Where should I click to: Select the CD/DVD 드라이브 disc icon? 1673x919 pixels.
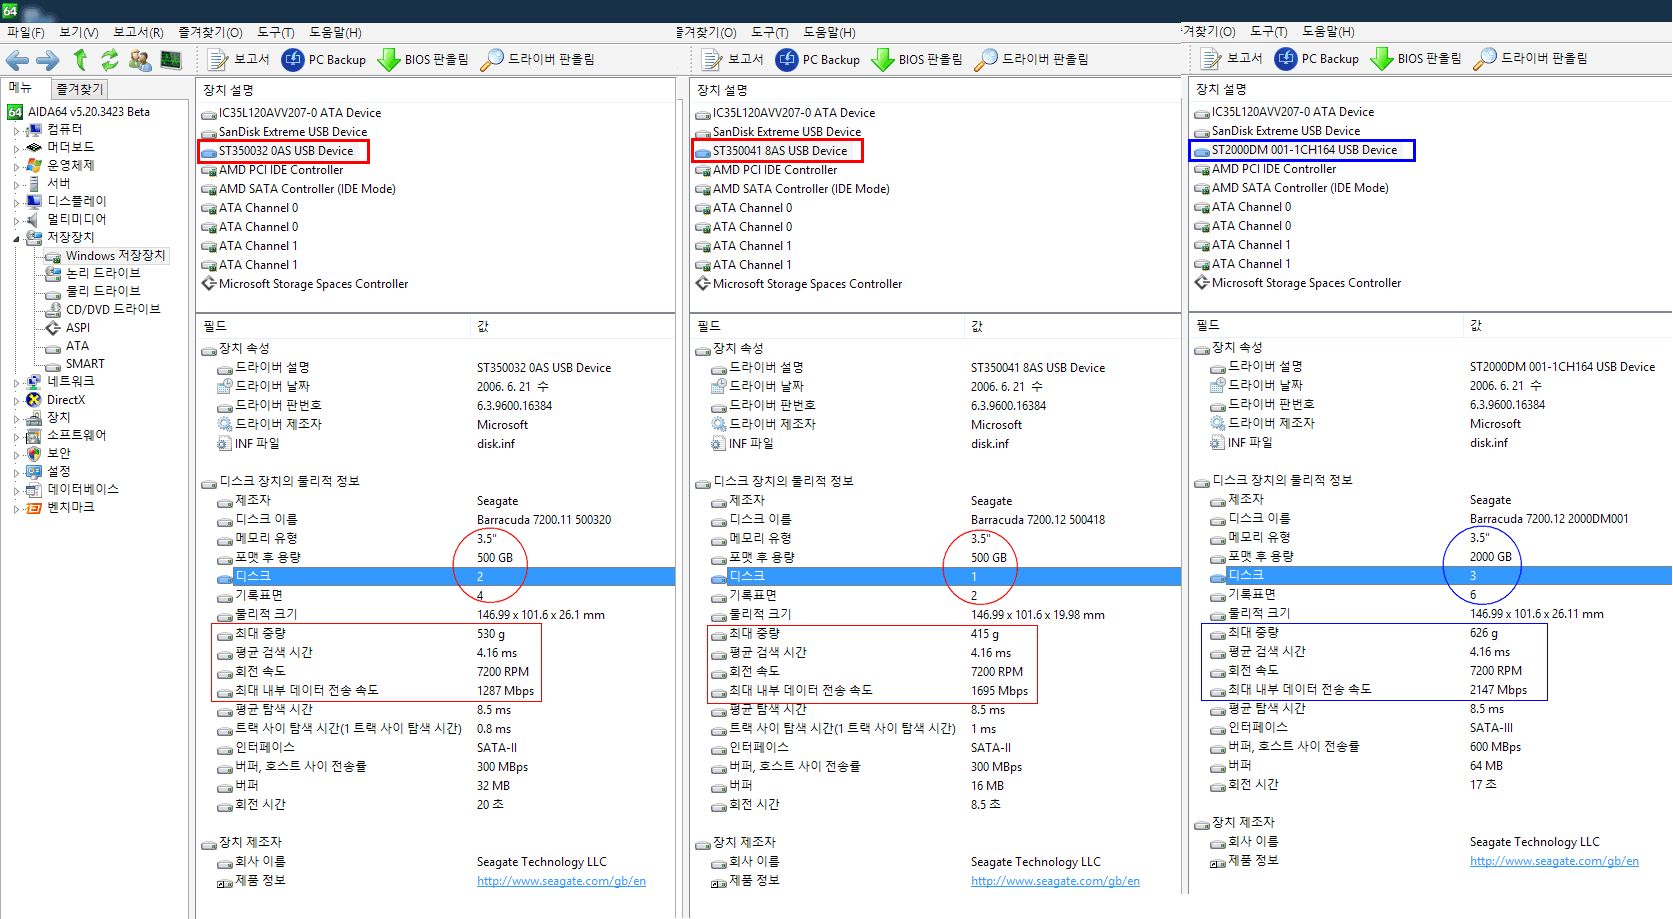pos(53,309)
